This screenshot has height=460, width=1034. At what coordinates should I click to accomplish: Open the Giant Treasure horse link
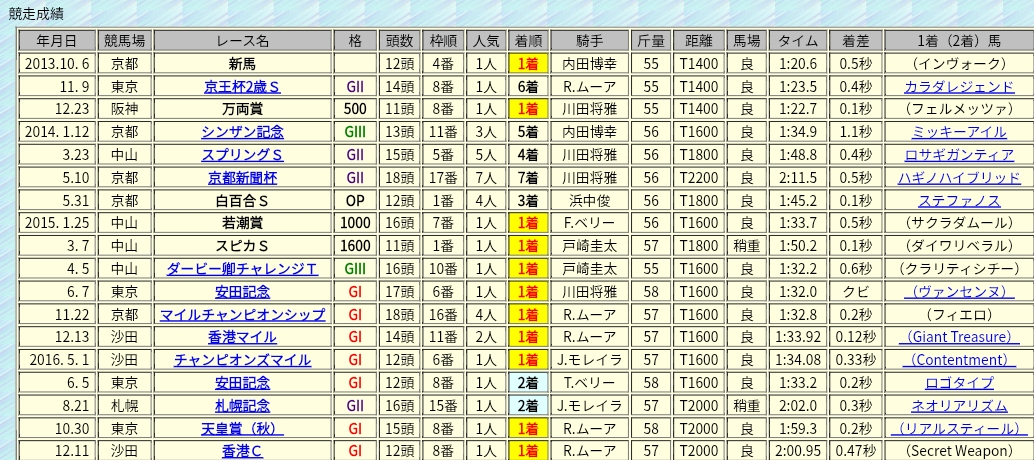(958, 337)
